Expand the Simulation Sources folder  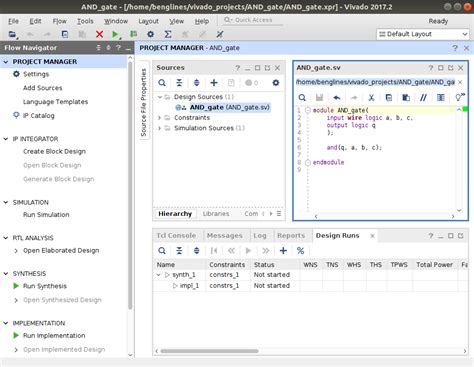[x=159, y=128]
